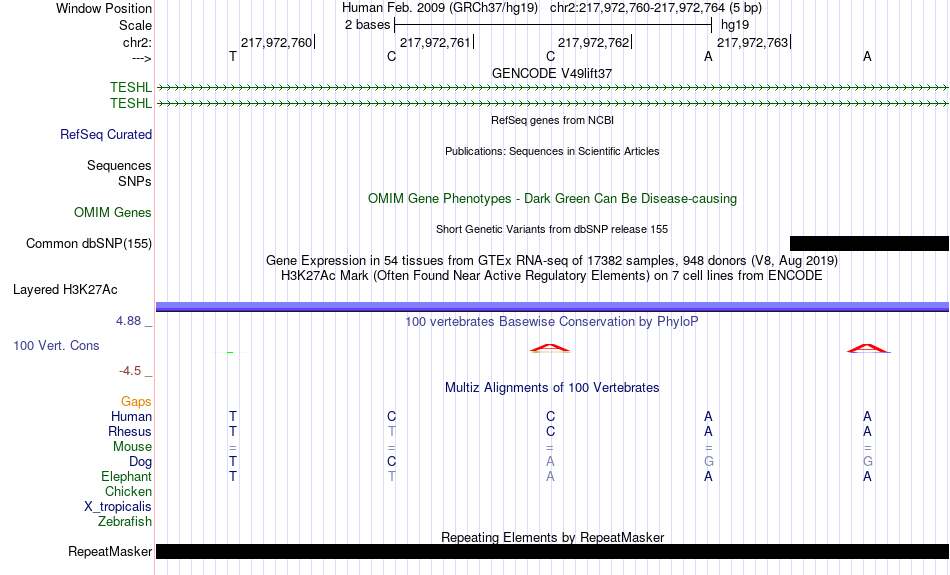Click Multiz Alignments of 100 Vertebrates title
The width and height of the screenshot is (950, 575).
coord(552,388)
